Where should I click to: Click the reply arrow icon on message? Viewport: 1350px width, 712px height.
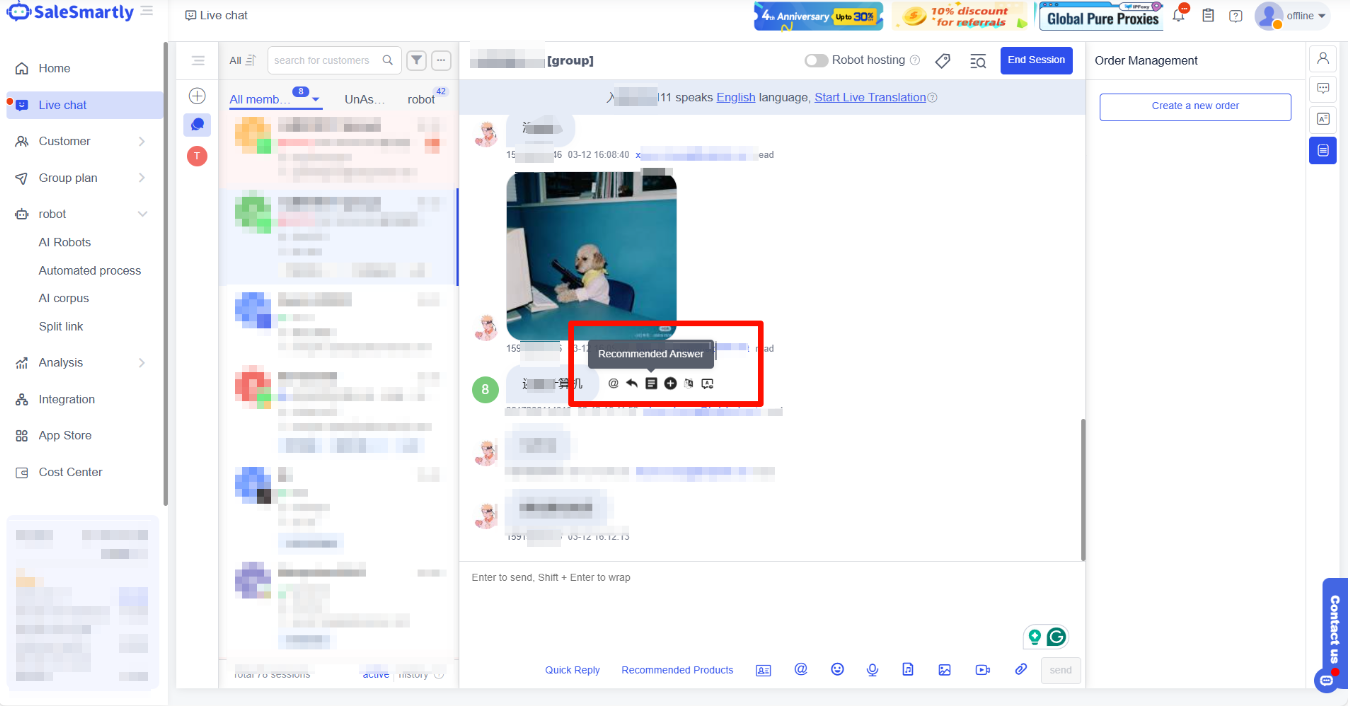click(632, 384)
